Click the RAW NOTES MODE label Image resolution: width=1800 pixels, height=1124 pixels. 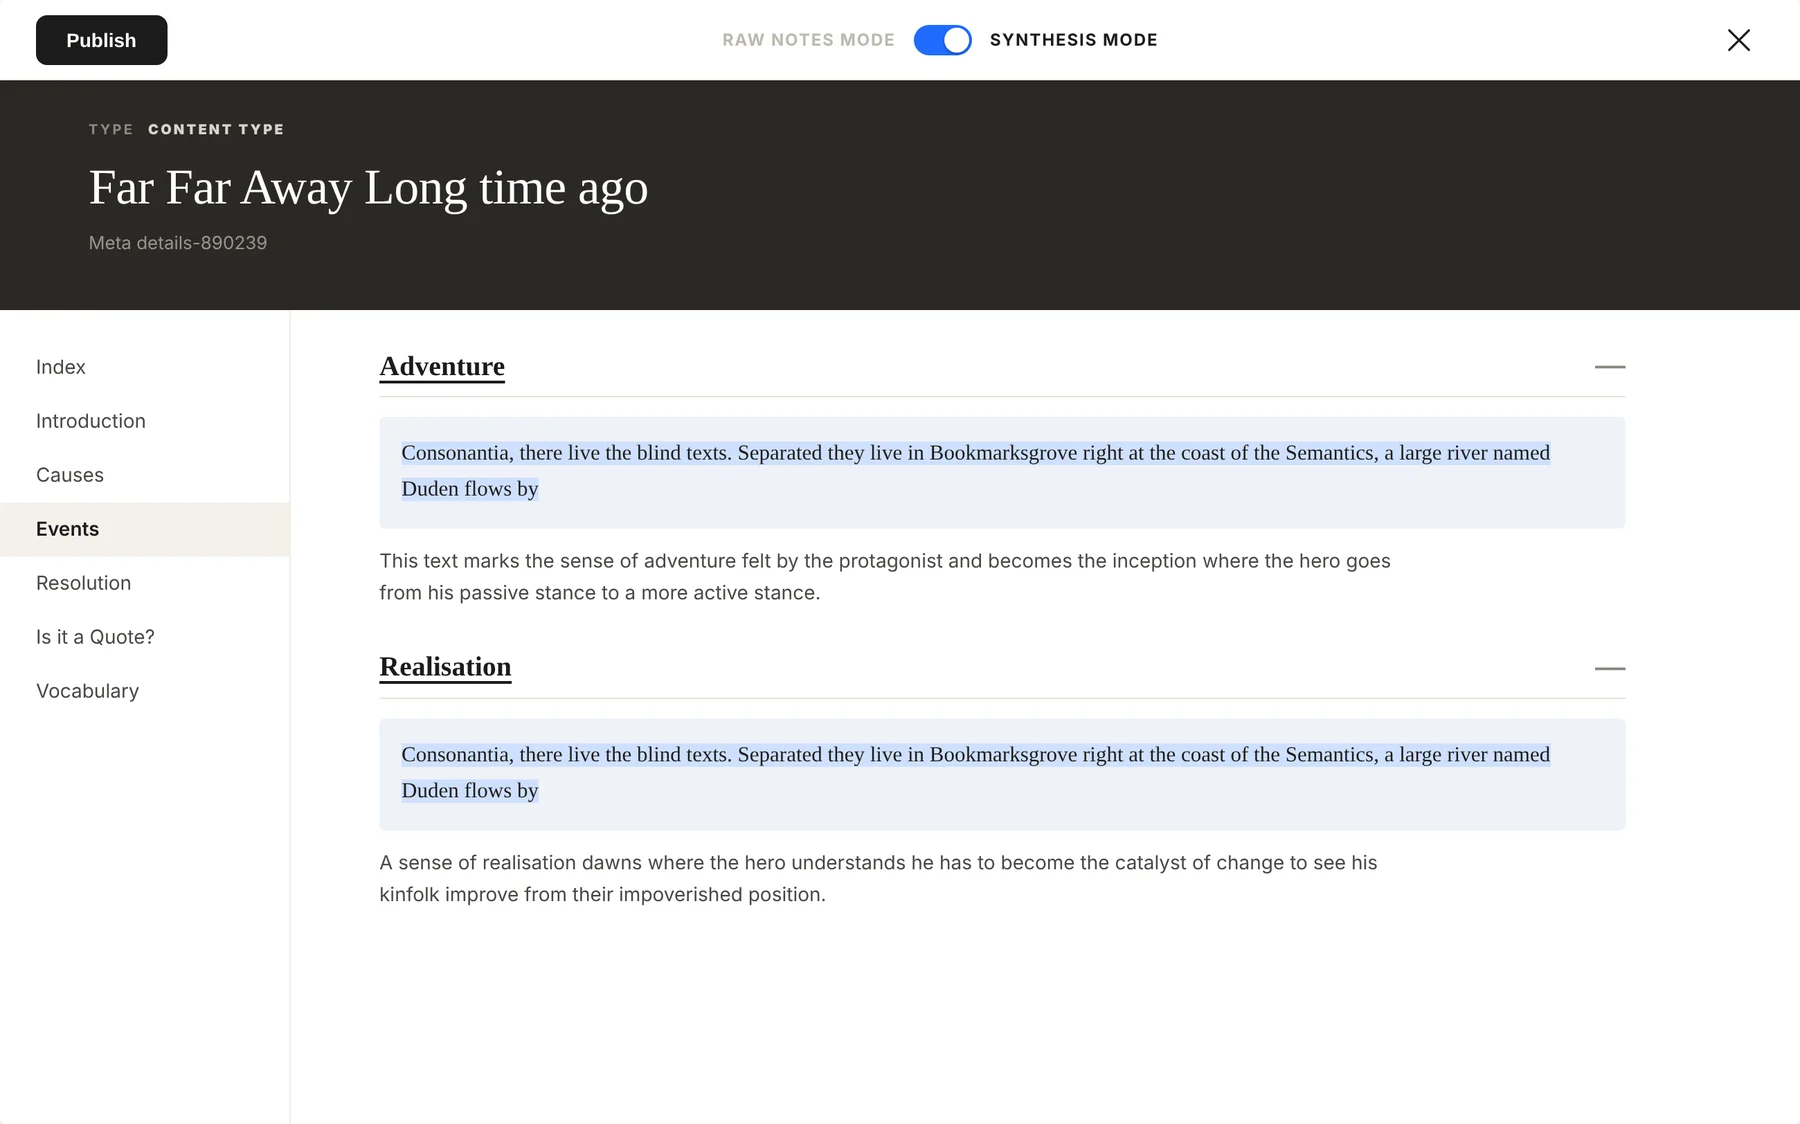point(808,40)
